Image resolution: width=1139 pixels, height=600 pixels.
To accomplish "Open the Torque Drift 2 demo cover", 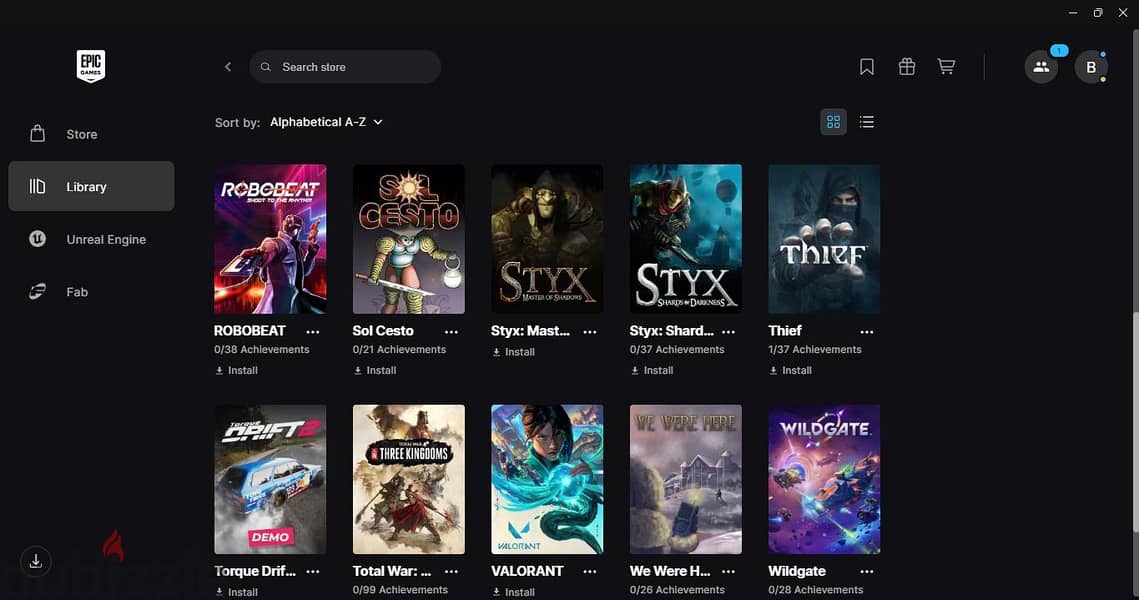I will (270, 479).
